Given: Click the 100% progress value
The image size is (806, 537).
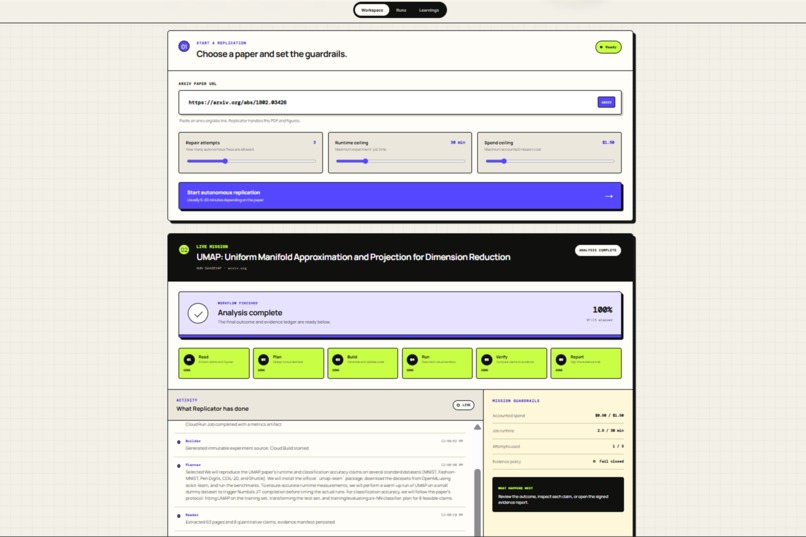Looking at the screenshot, I should coord(602,309).
